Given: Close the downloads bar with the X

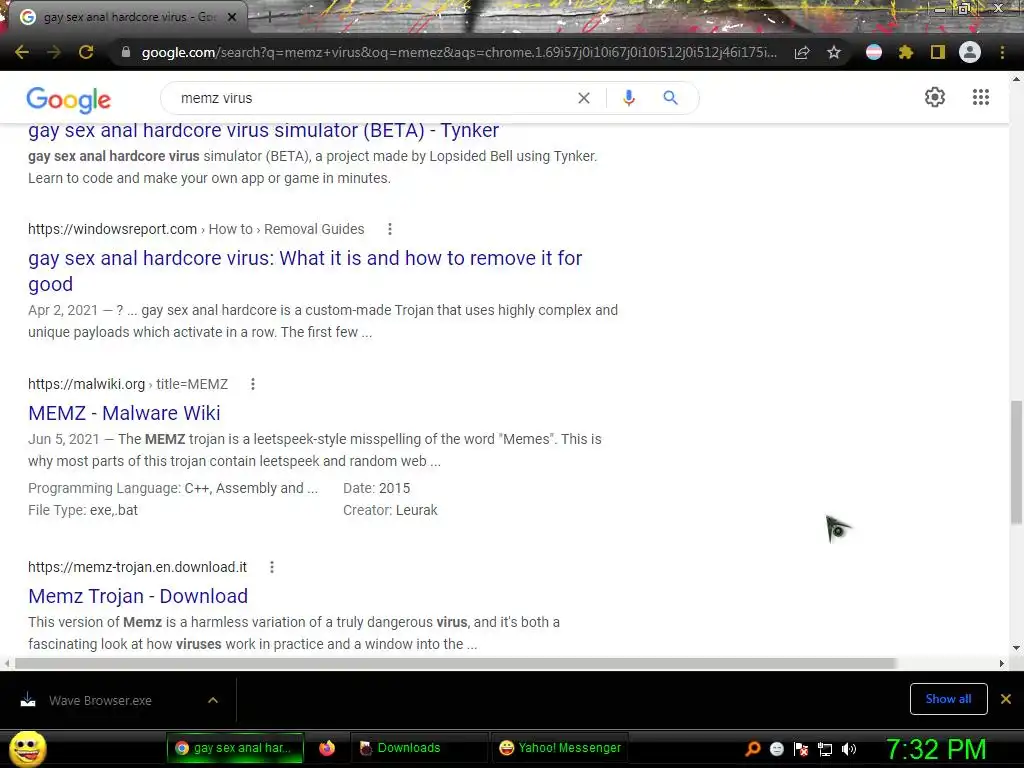Looking at the screenshot, I should click(x=1006, y=699).
